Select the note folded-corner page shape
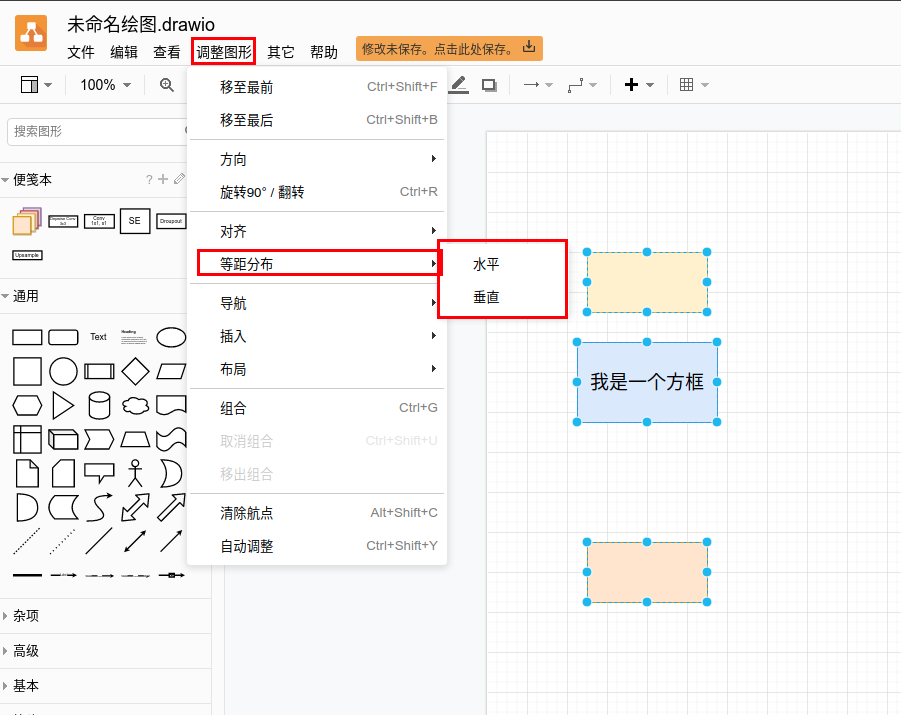Image resolution: width=901 pixels, height=715 pixels. [27, 474]
